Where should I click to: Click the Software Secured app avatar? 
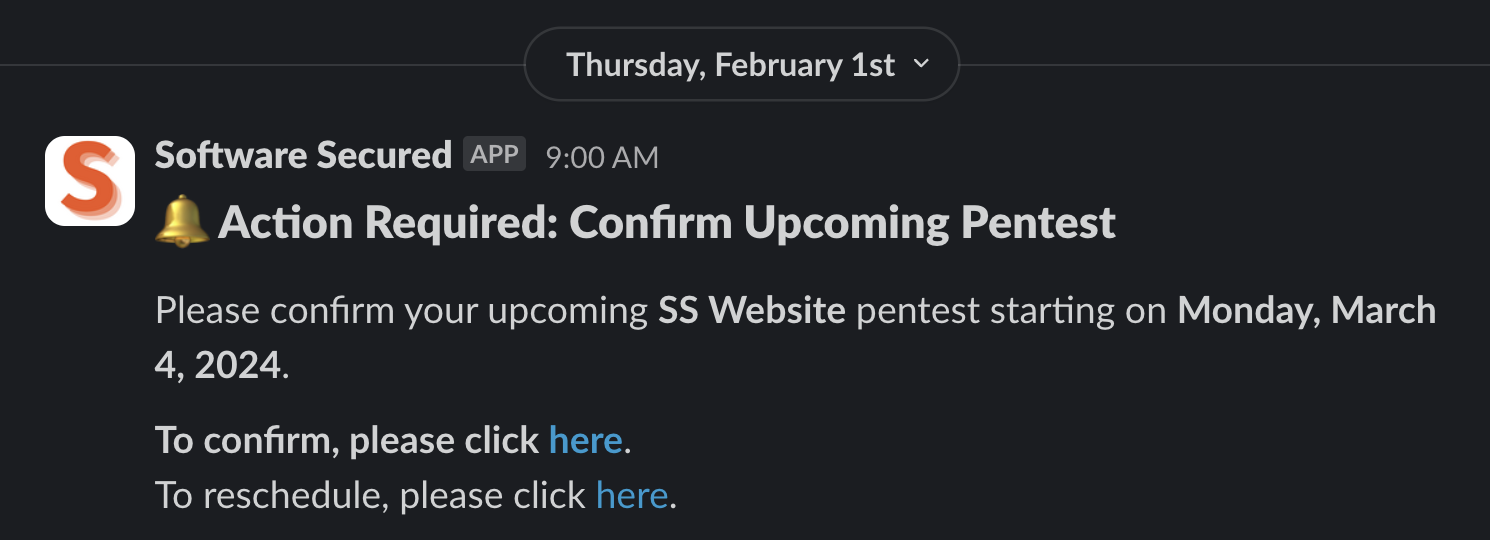(x=90, y=181)
